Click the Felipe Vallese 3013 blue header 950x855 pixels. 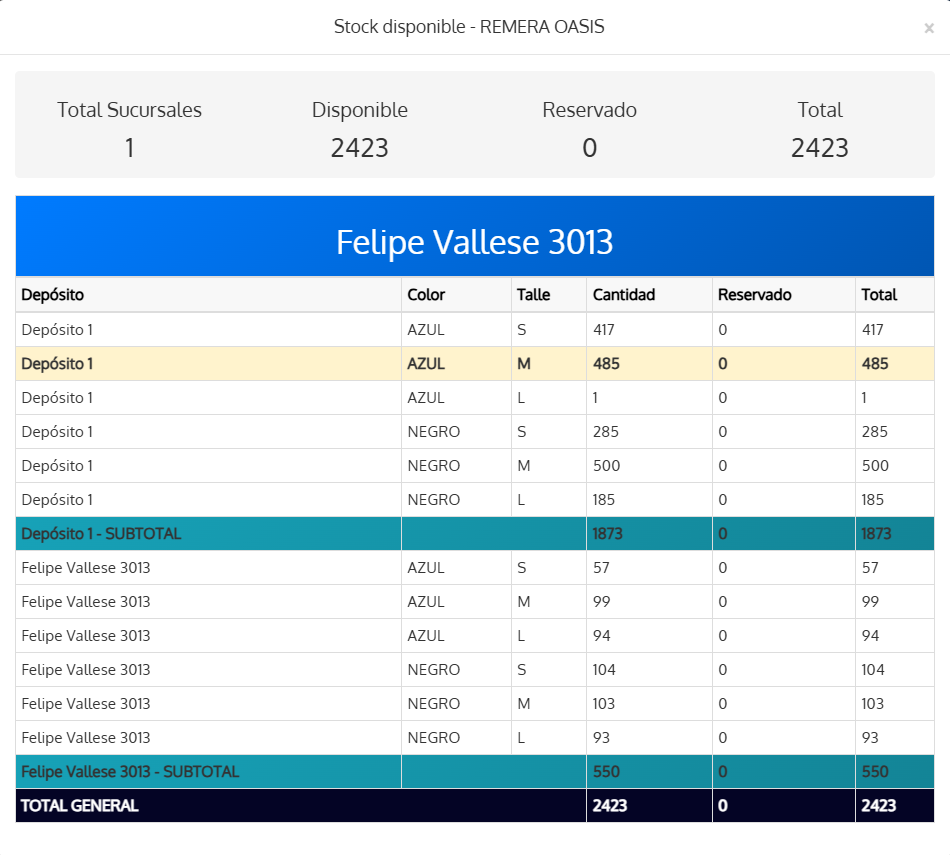click(475, 236)
